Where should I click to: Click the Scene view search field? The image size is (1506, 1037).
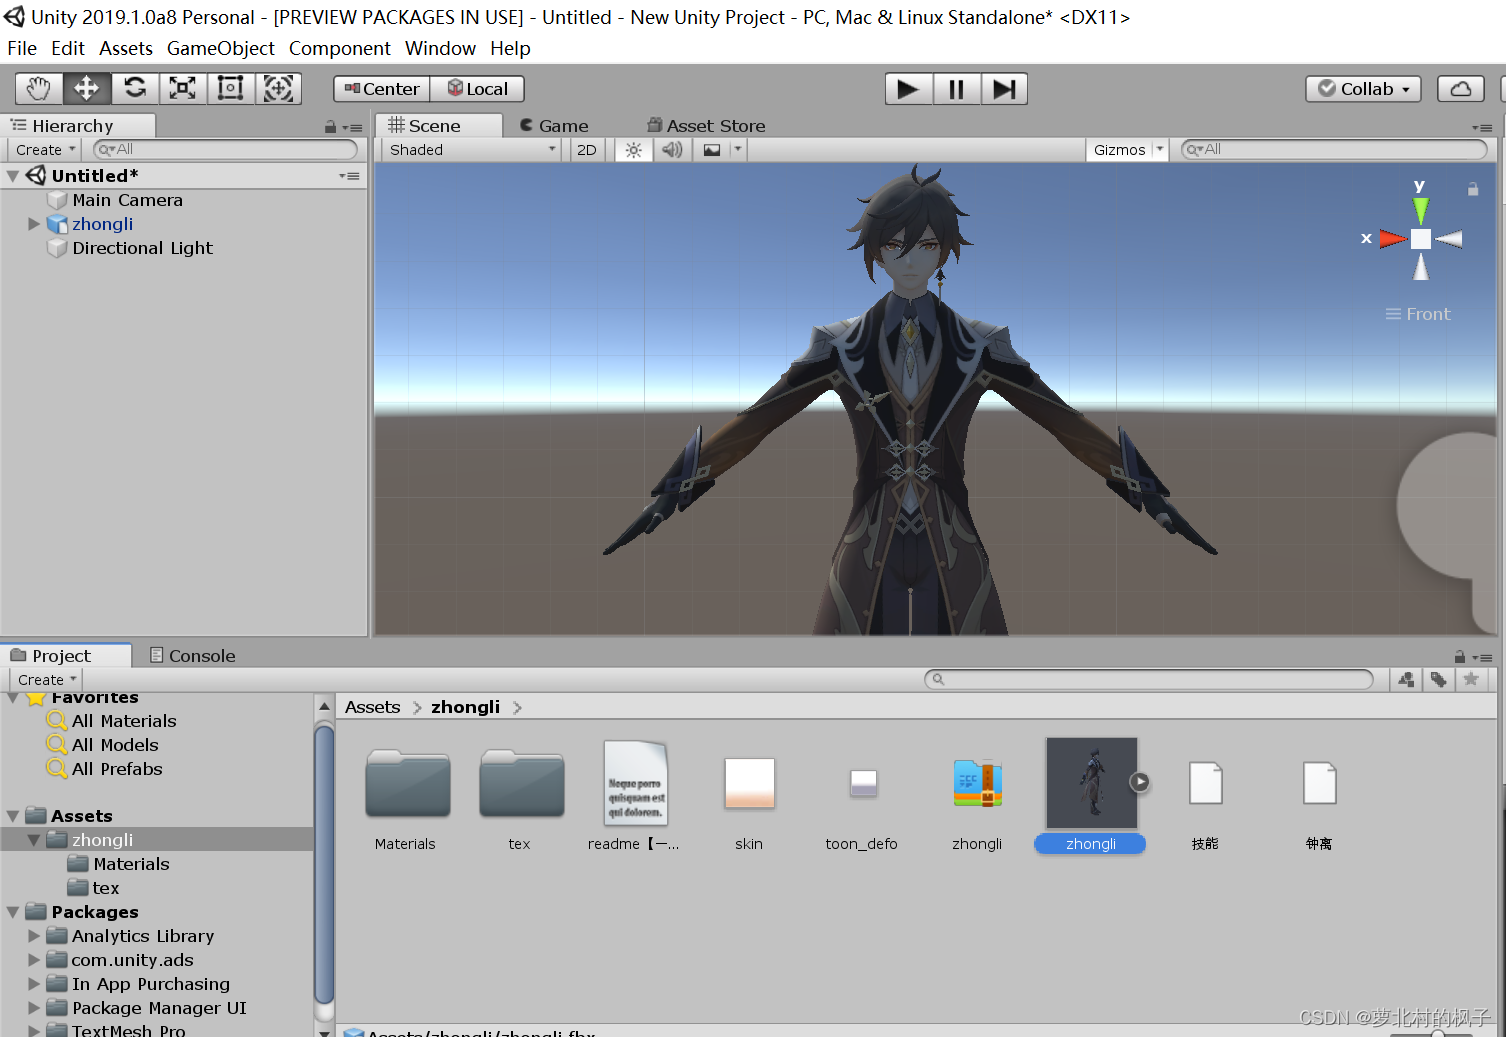point(1334,149)
